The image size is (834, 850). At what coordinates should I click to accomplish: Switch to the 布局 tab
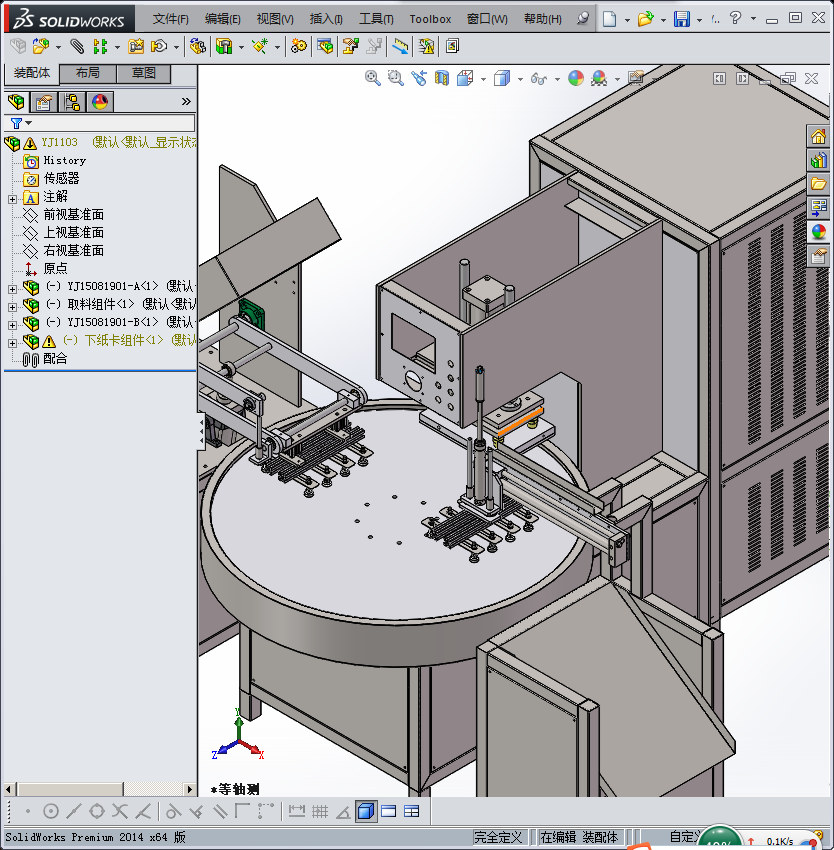click(88, 74)
